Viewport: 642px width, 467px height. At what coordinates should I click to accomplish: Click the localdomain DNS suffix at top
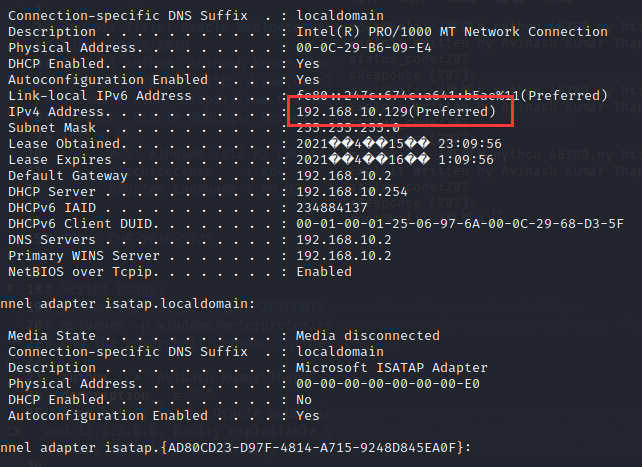tap(340, 16)
